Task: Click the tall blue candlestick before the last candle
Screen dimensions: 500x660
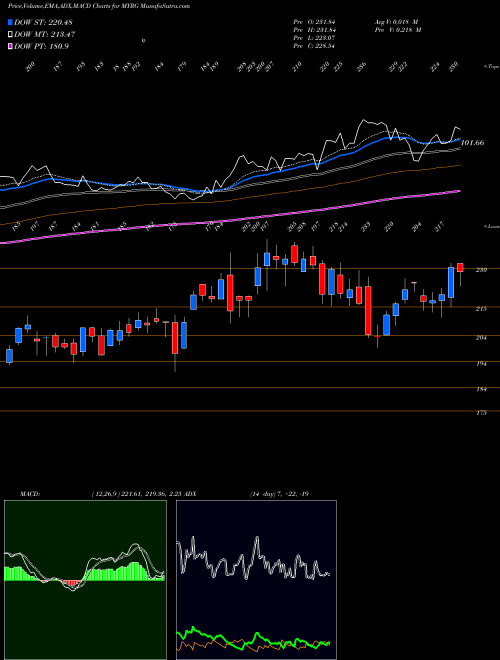Action: coord(451,282)
